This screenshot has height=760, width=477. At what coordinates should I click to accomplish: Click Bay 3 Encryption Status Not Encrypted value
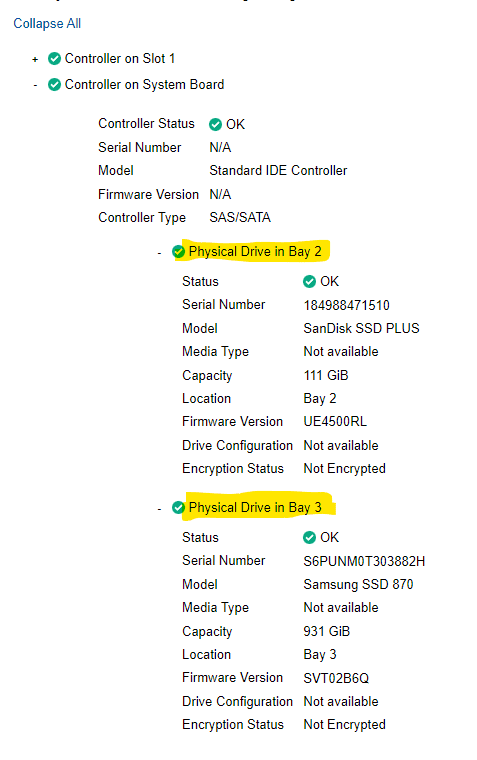click(345, 725)
